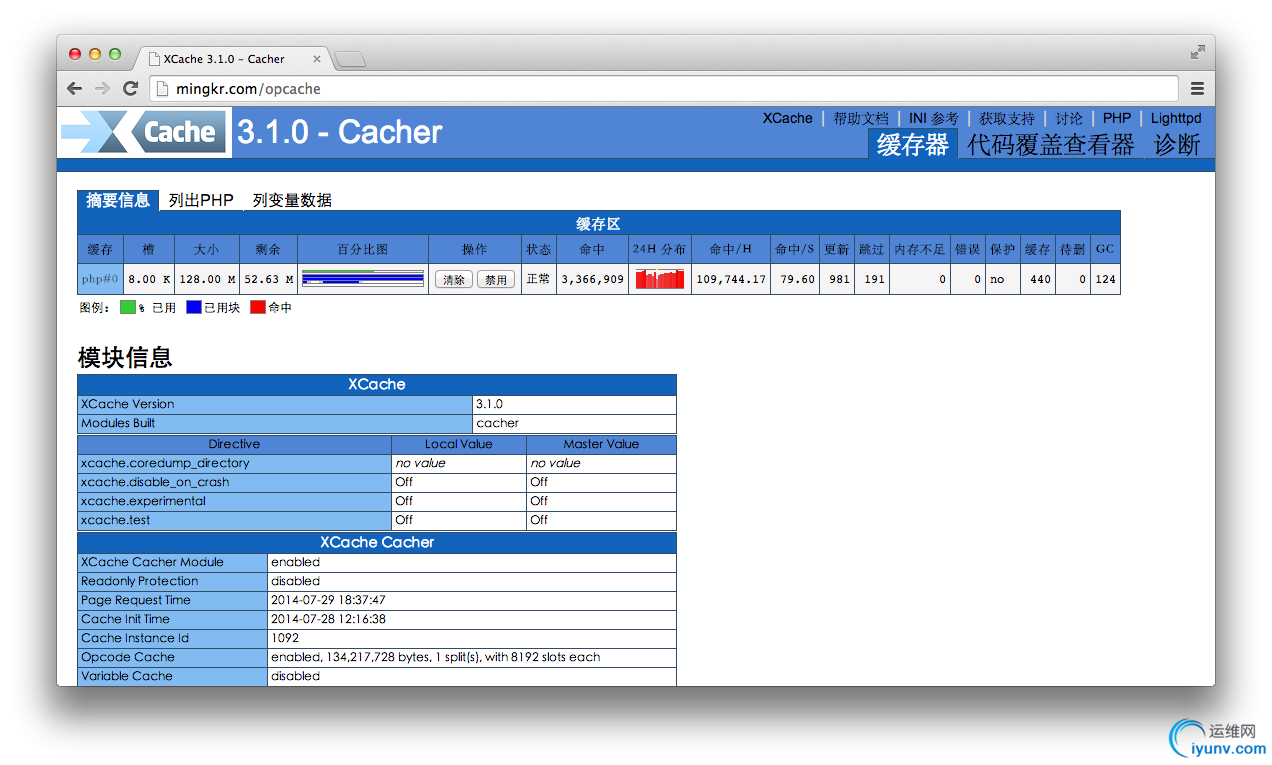1272x765 pixels.
Task: Select the XCache 3.1.0 – Cacher browser tab
Action: pos(231,59)
